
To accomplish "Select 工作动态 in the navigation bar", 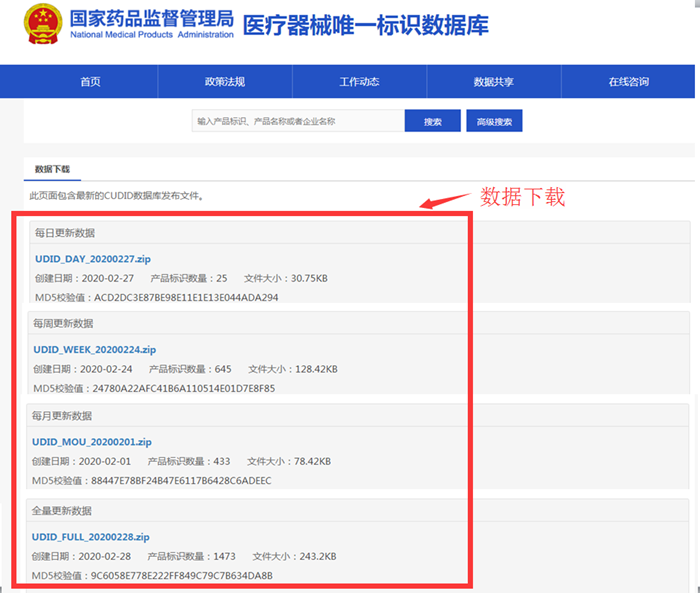I will [359, 82].
